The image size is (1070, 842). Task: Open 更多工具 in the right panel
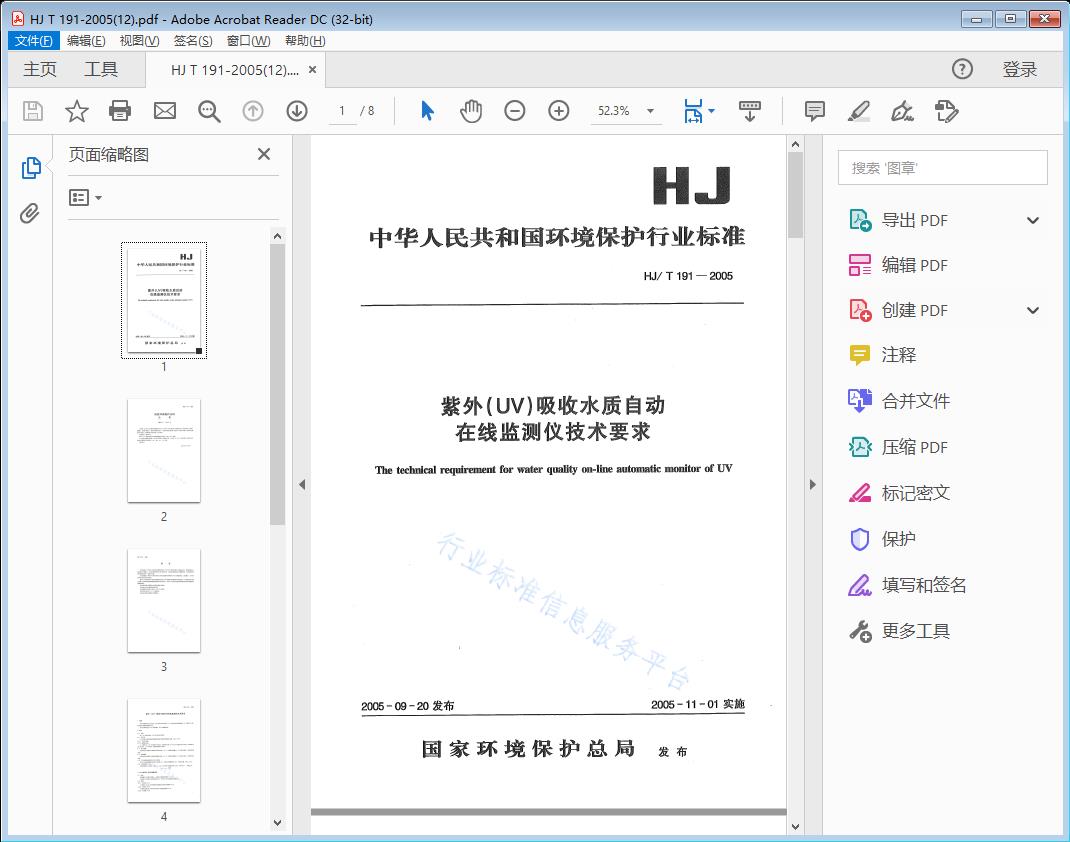tap(915, 631)
